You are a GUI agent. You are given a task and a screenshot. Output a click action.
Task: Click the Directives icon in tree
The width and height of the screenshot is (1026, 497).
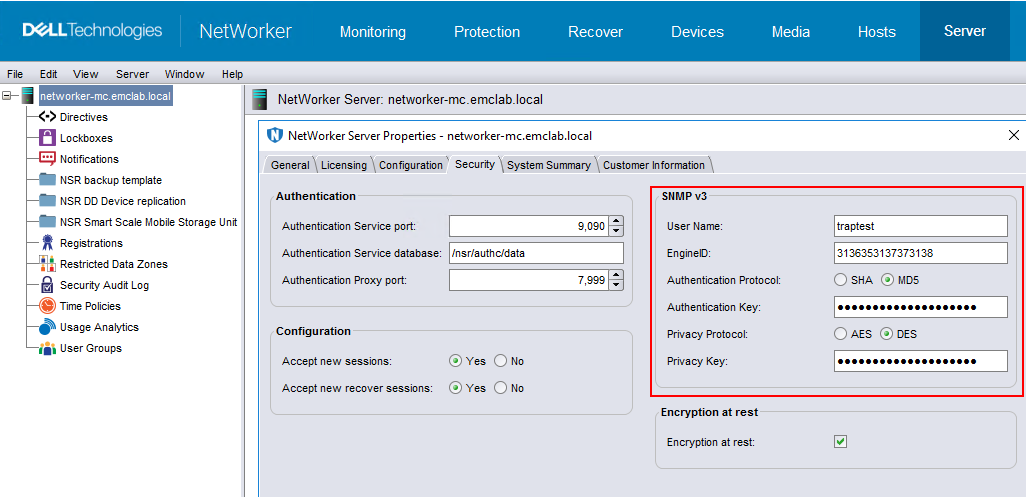pyautogui.click(x=47, y=117)
